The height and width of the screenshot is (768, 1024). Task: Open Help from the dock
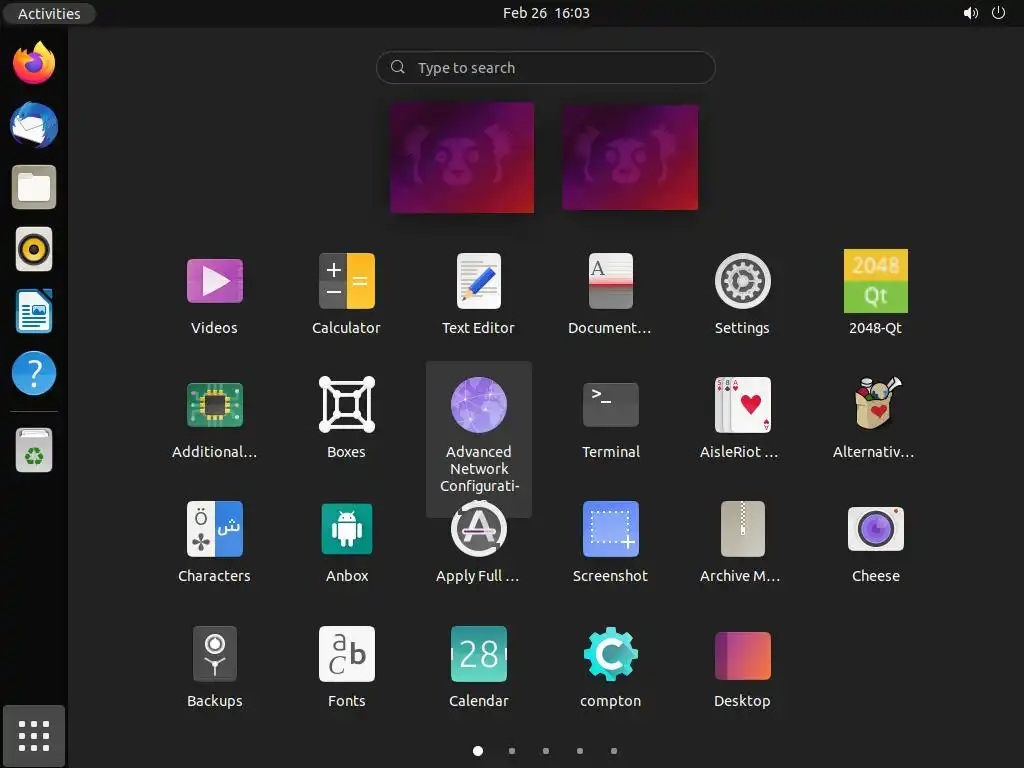coord(34,373)
